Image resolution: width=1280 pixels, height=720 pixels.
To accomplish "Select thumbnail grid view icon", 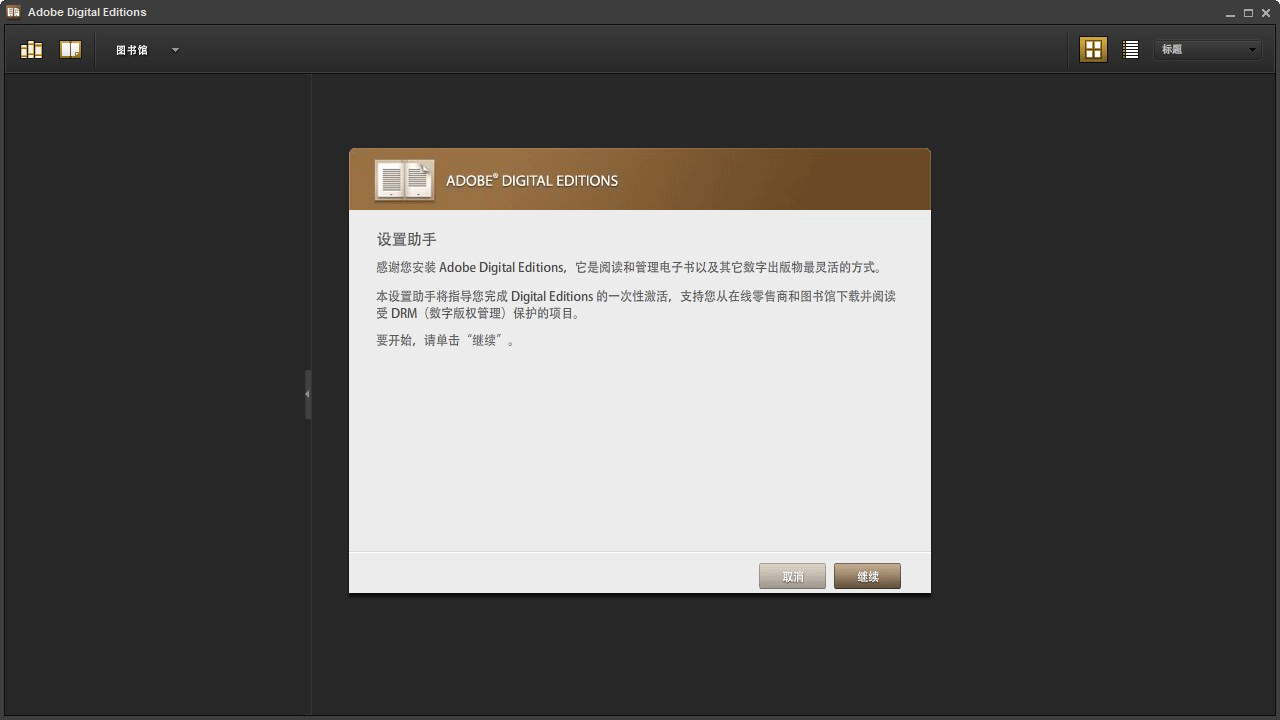I will pyautogui.click(x=1093, y=49).
